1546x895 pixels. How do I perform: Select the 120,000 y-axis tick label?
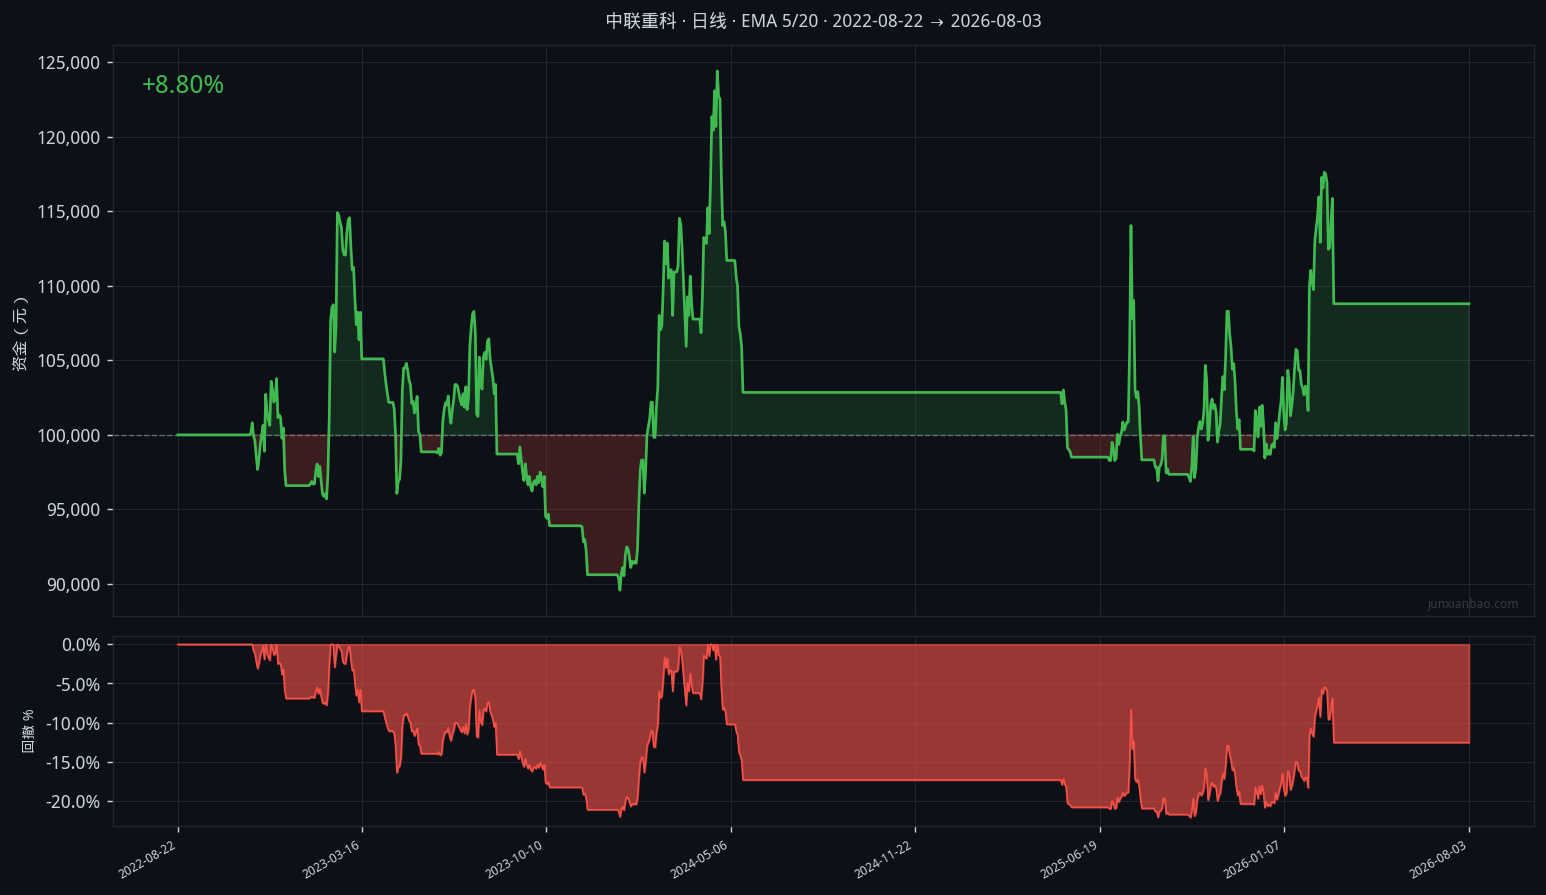coord(69,138)
